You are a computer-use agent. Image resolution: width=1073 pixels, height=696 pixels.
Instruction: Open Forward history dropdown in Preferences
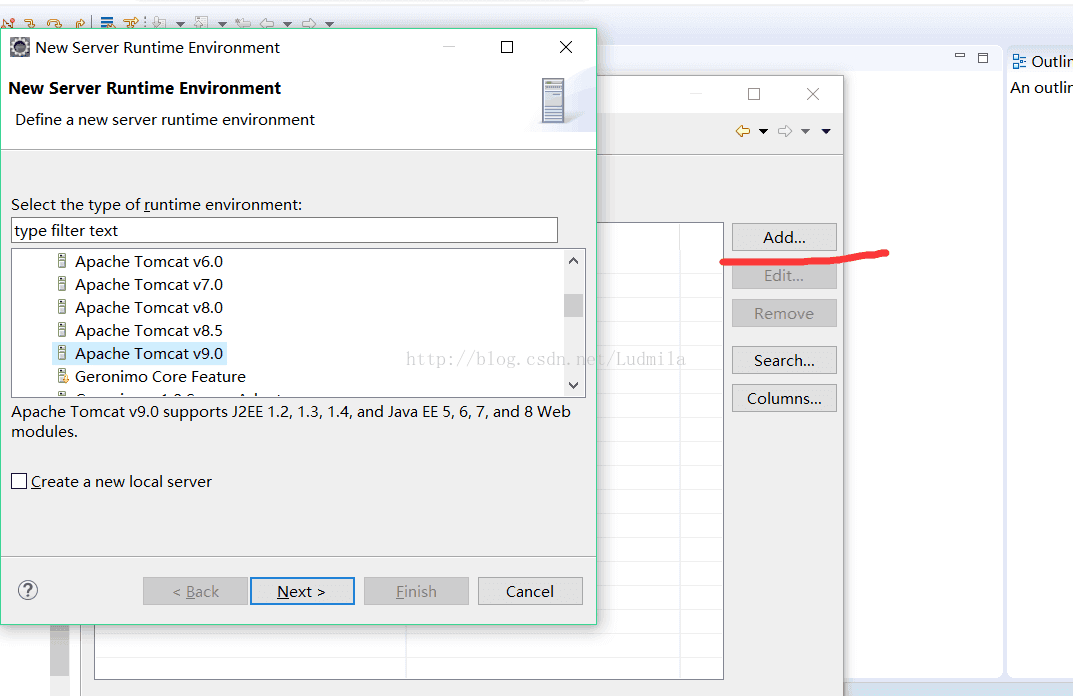click(x=805, y=131)
